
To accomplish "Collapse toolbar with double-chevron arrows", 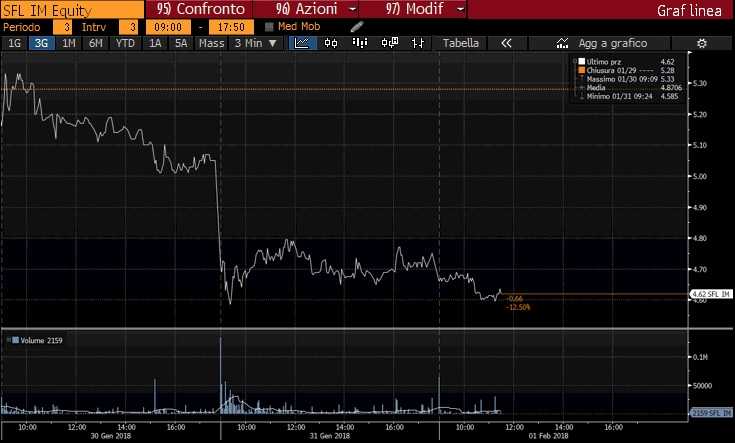I will pos(506,43).
